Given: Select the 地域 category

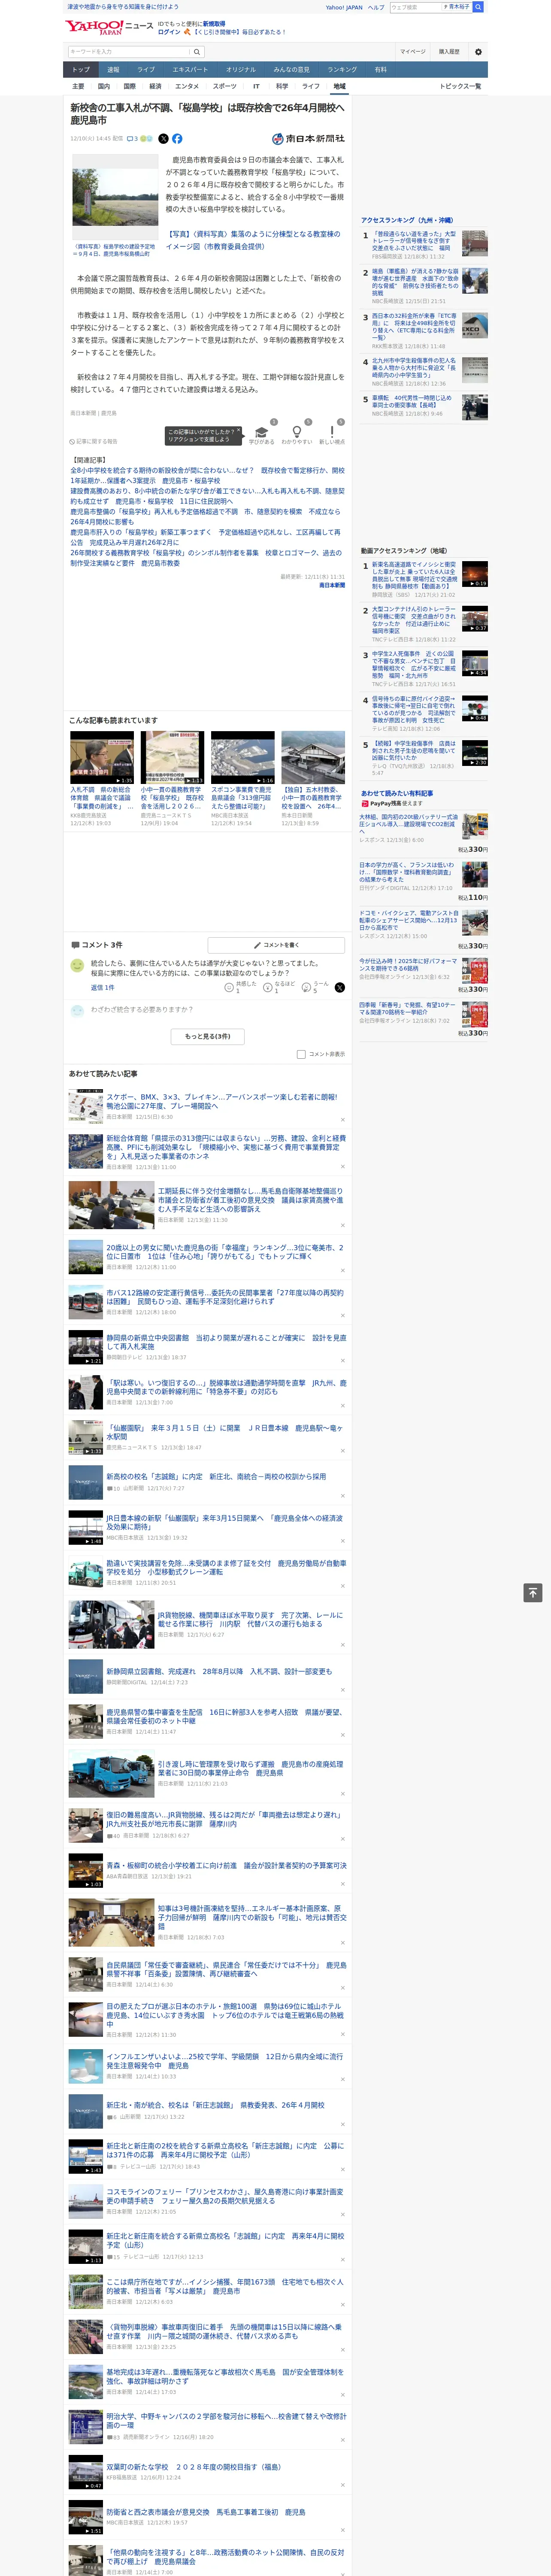Looking at the screenshot, I should (x=340, y=87).
